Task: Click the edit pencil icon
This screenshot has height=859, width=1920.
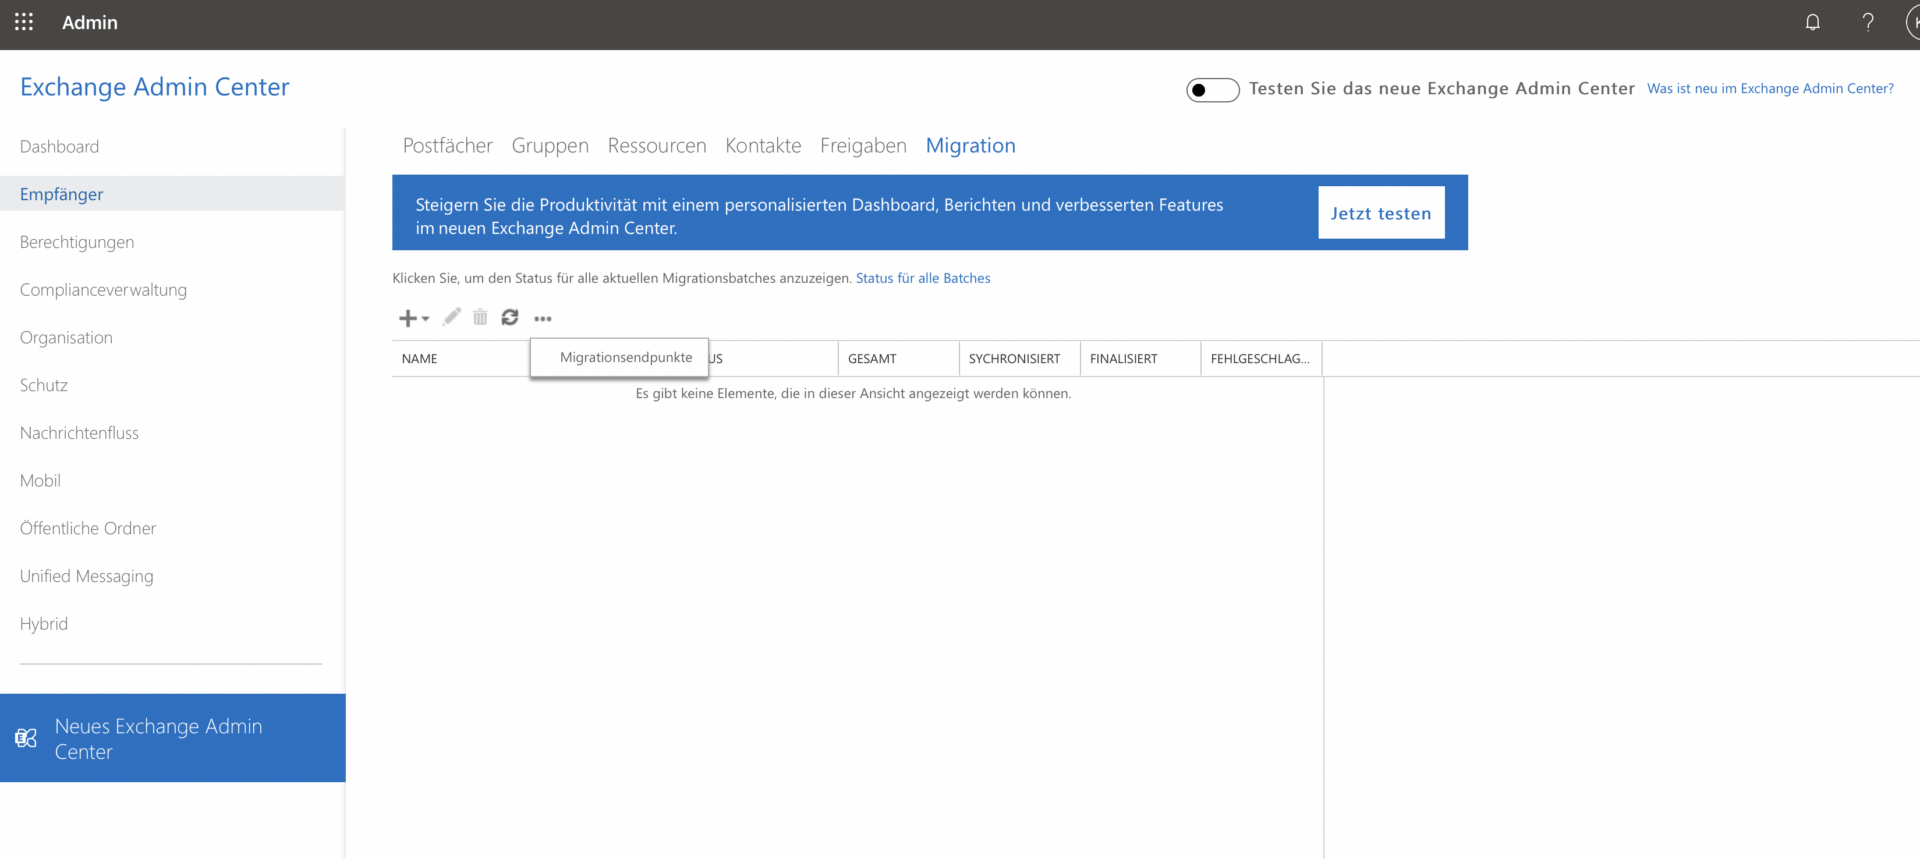Action: (x=452, y=317)
